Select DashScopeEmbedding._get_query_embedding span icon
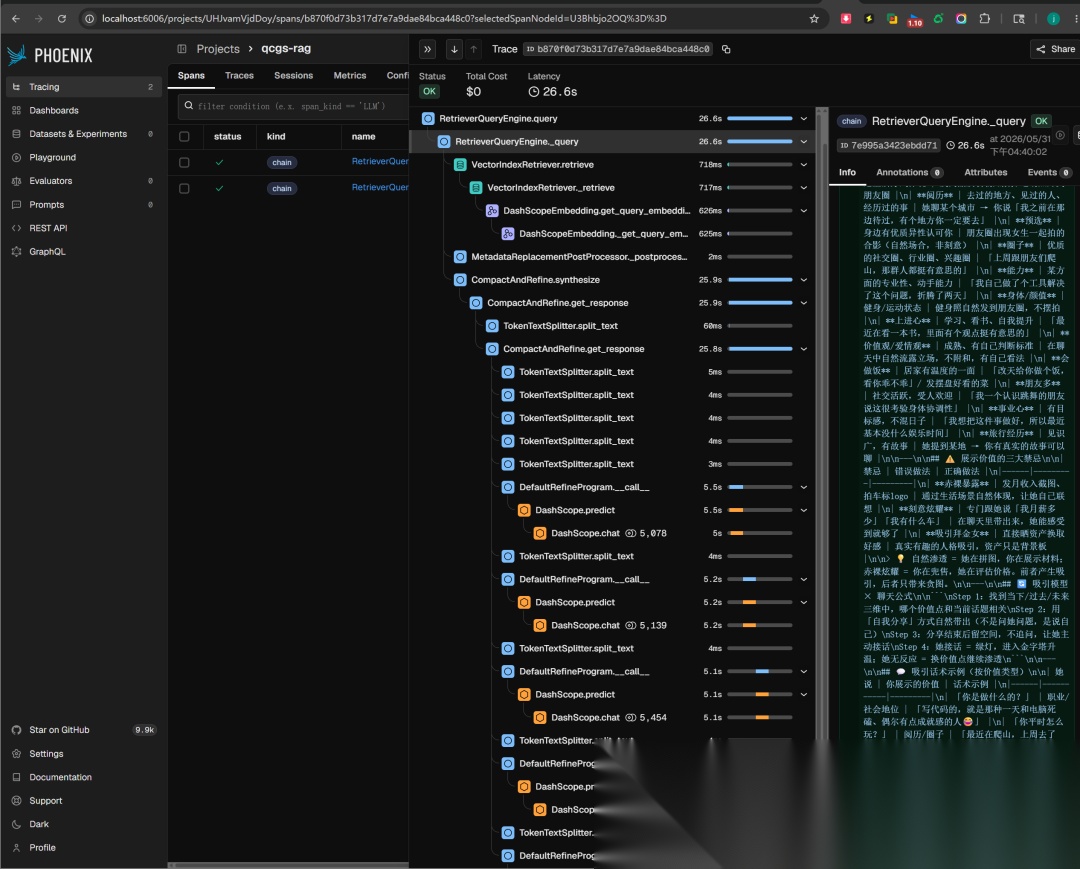Screen dimensions: 1080x869 [x=508, y=233]
